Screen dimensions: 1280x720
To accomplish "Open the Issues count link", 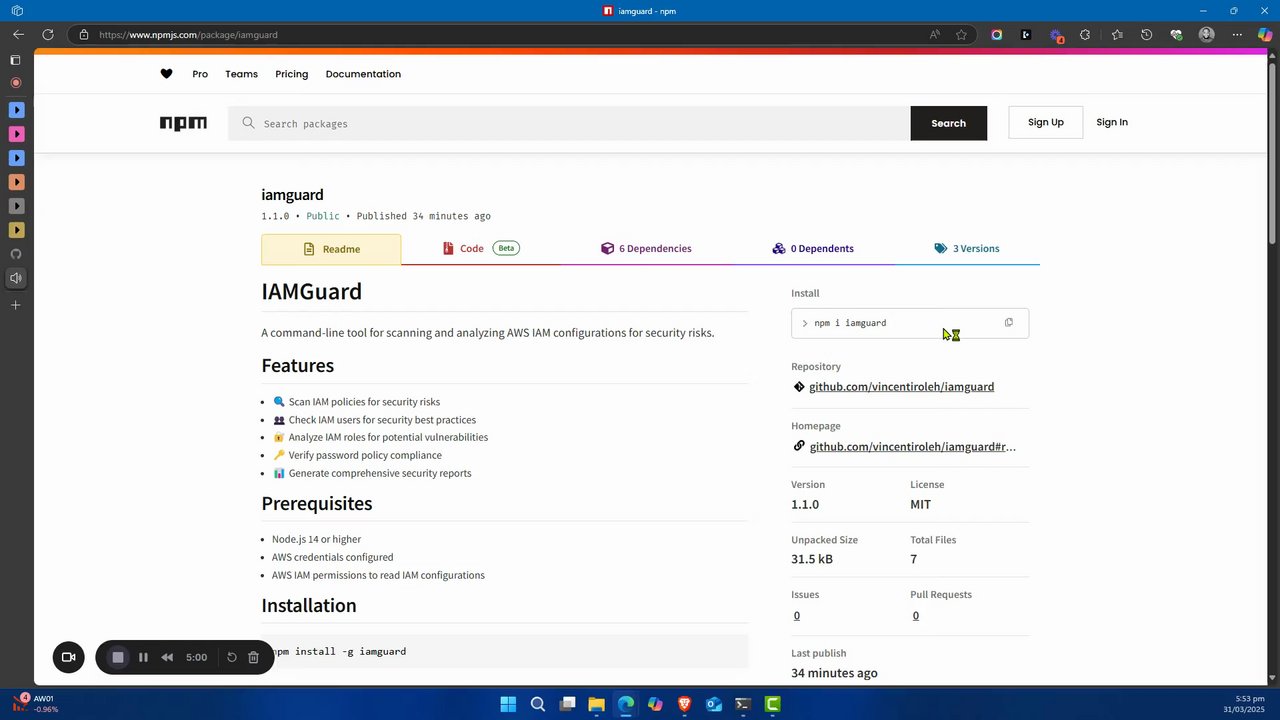I will point(797,616).
